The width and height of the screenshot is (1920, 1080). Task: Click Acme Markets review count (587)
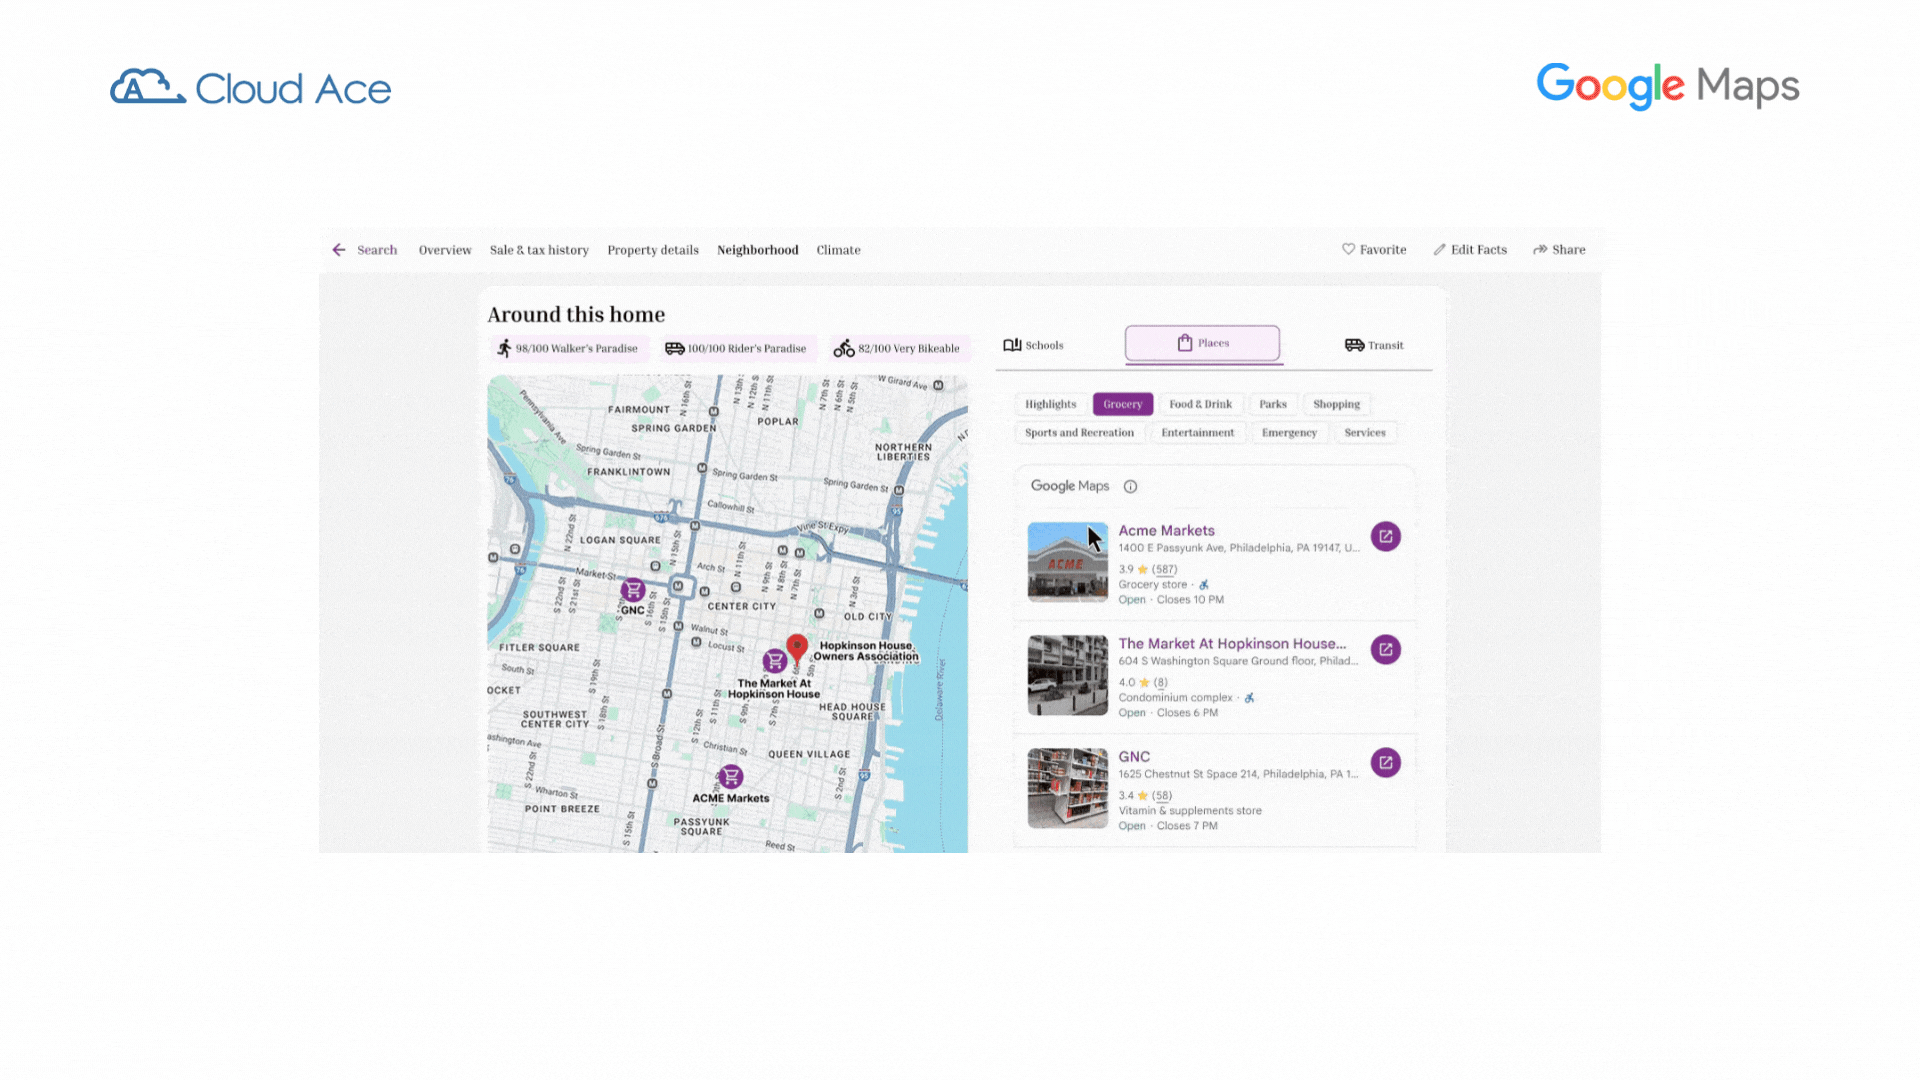point(1164,570)
